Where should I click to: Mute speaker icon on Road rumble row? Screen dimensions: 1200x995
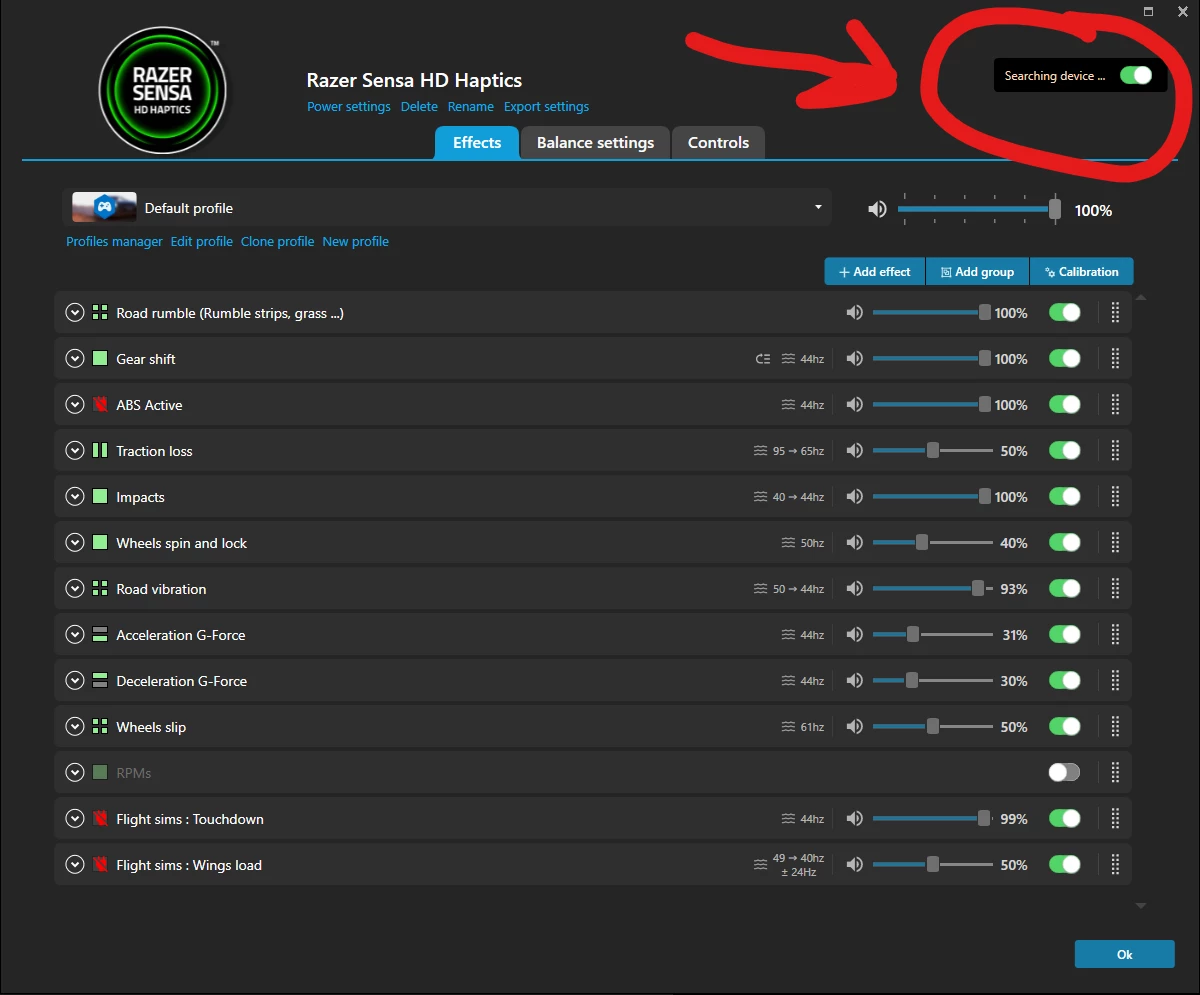pos(854,313)
